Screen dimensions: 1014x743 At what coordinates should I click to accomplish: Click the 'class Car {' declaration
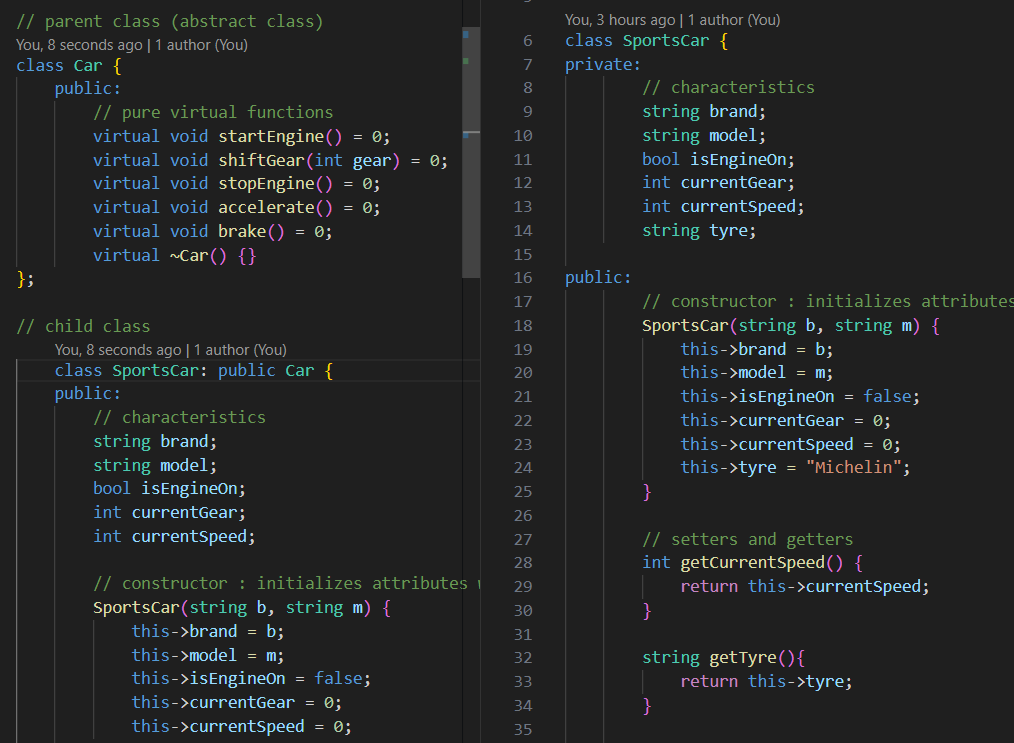(x=69, y=66)
